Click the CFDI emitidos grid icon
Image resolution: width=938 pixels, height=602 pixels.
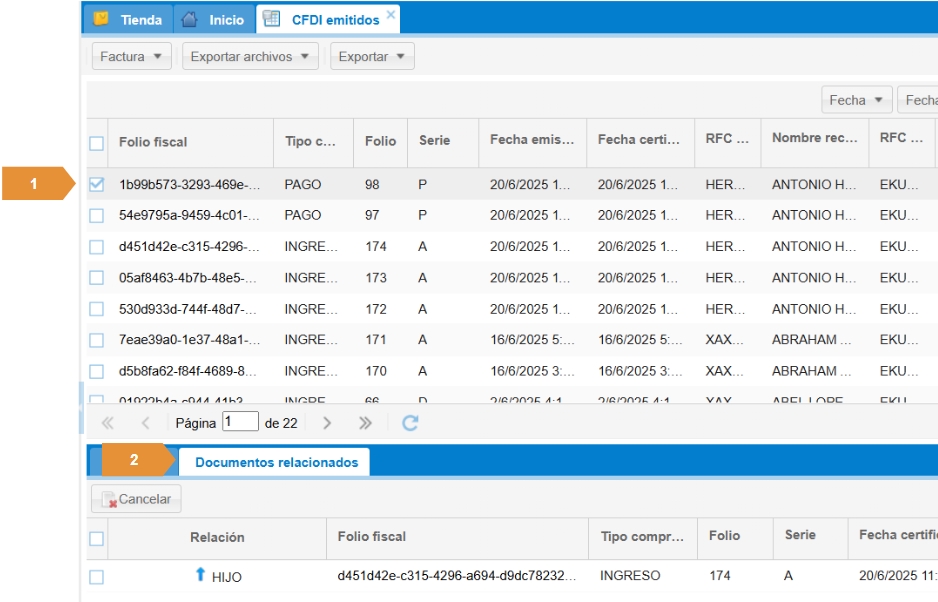271,19
